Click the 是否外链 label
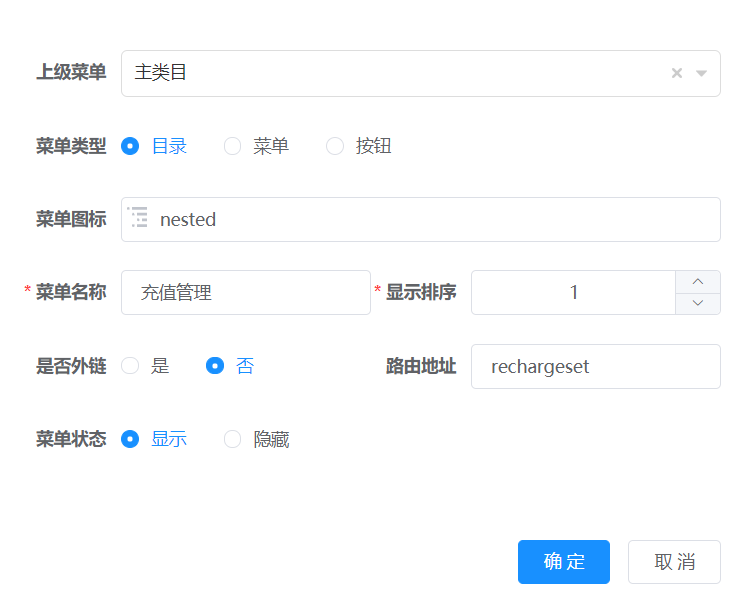Viewport: 743px width, 605px height. [x=71, y=366]
